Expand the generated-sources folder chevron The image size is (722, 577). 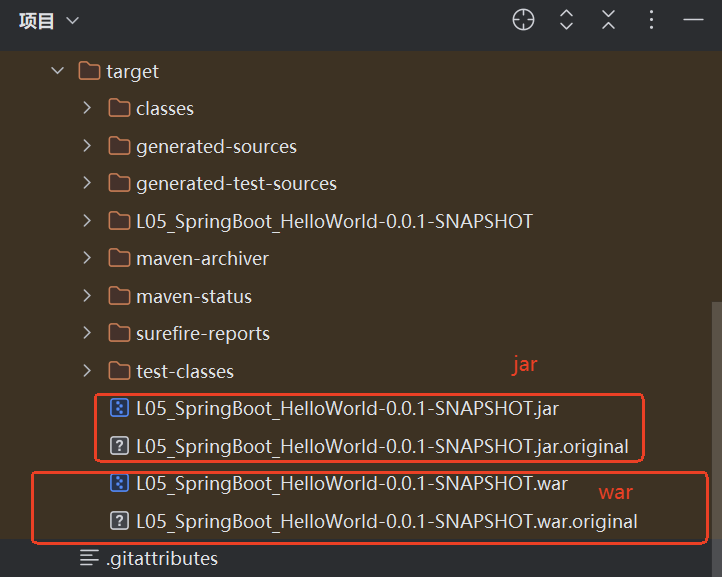(87, 146)
